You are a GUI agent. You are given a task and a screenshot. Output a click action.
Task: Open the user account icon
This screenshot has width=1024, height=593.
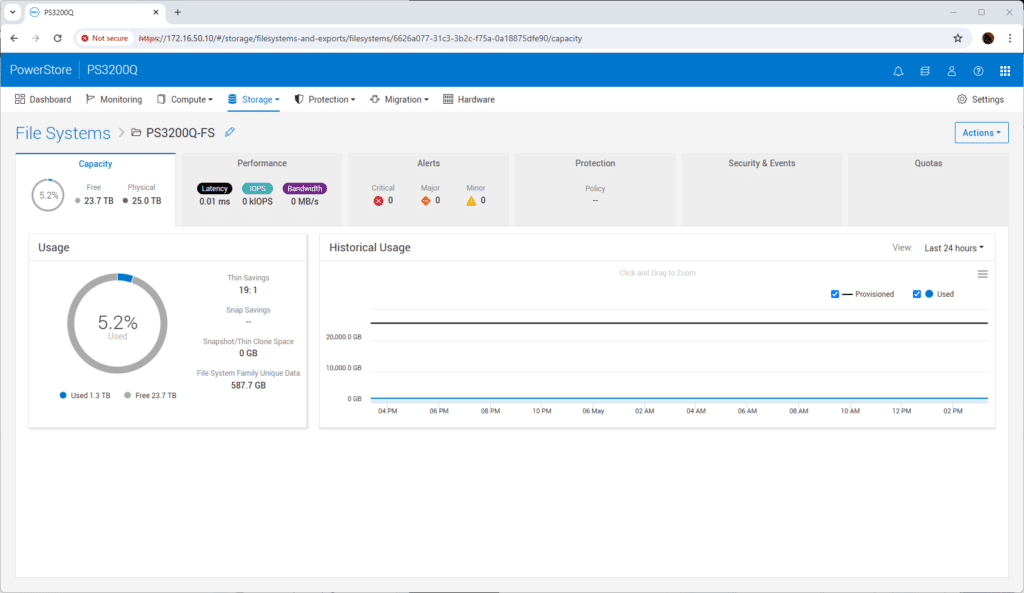(x=952, y=71)
